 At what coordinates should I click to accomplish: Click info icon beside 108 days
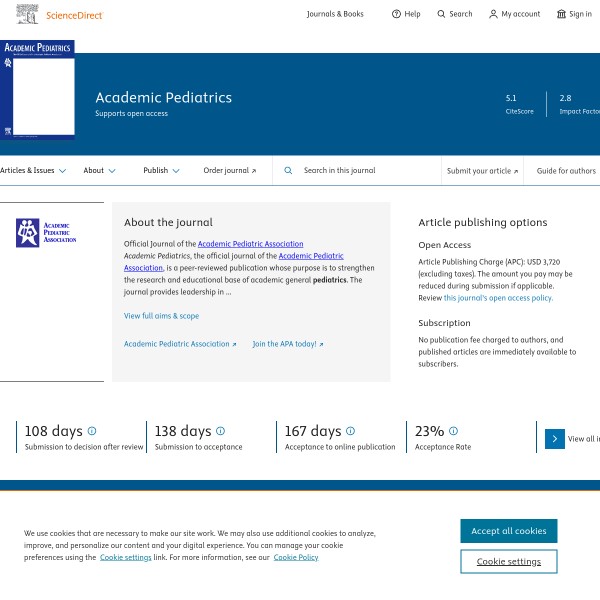pyautogui.click(x=92, y=431)
